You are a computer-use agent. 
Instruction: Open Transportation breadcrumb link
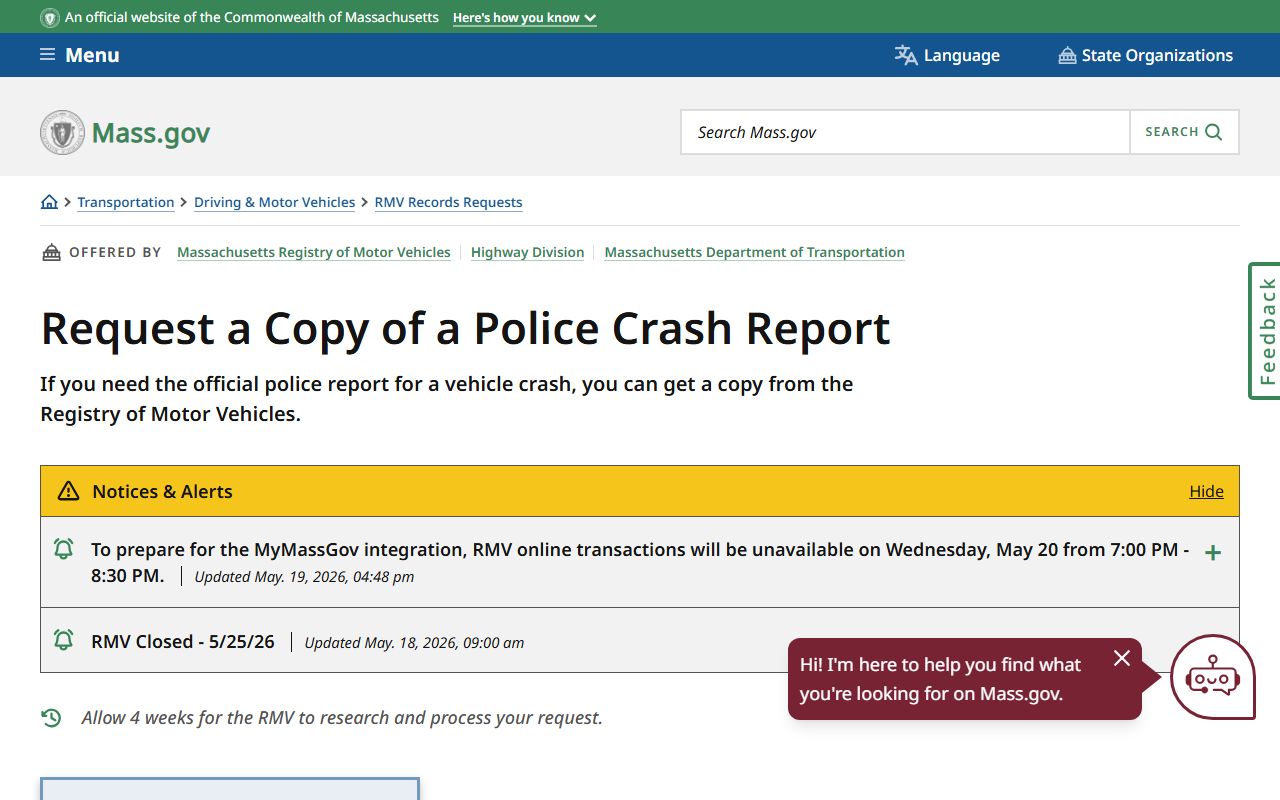point(126,202)
